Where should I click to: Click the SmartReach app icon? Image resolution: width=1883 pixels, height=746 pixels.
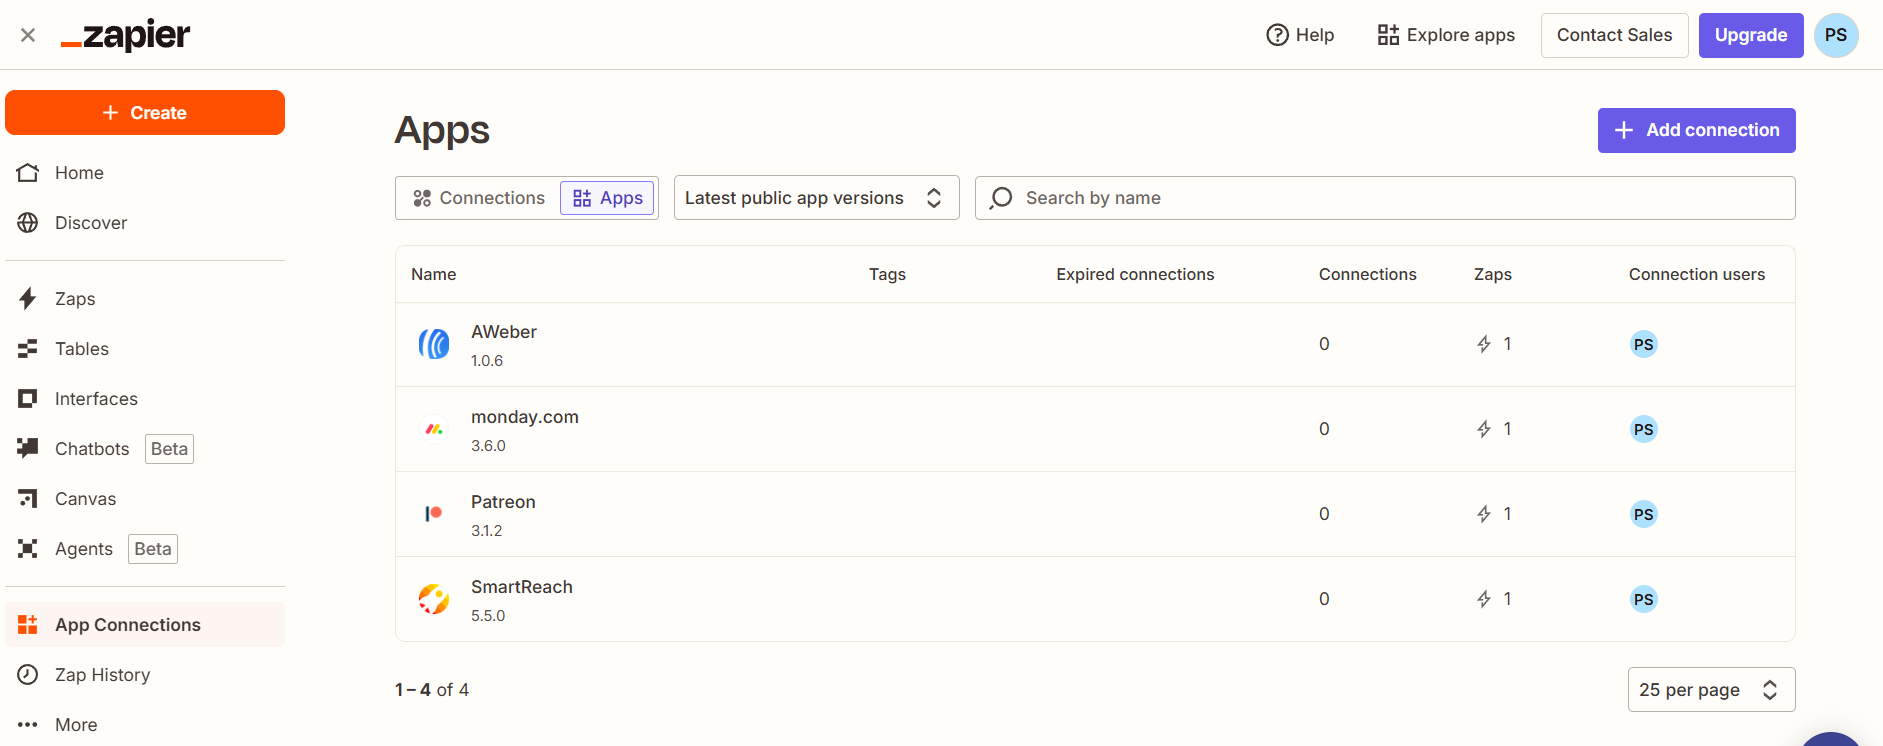coord(434,599)
